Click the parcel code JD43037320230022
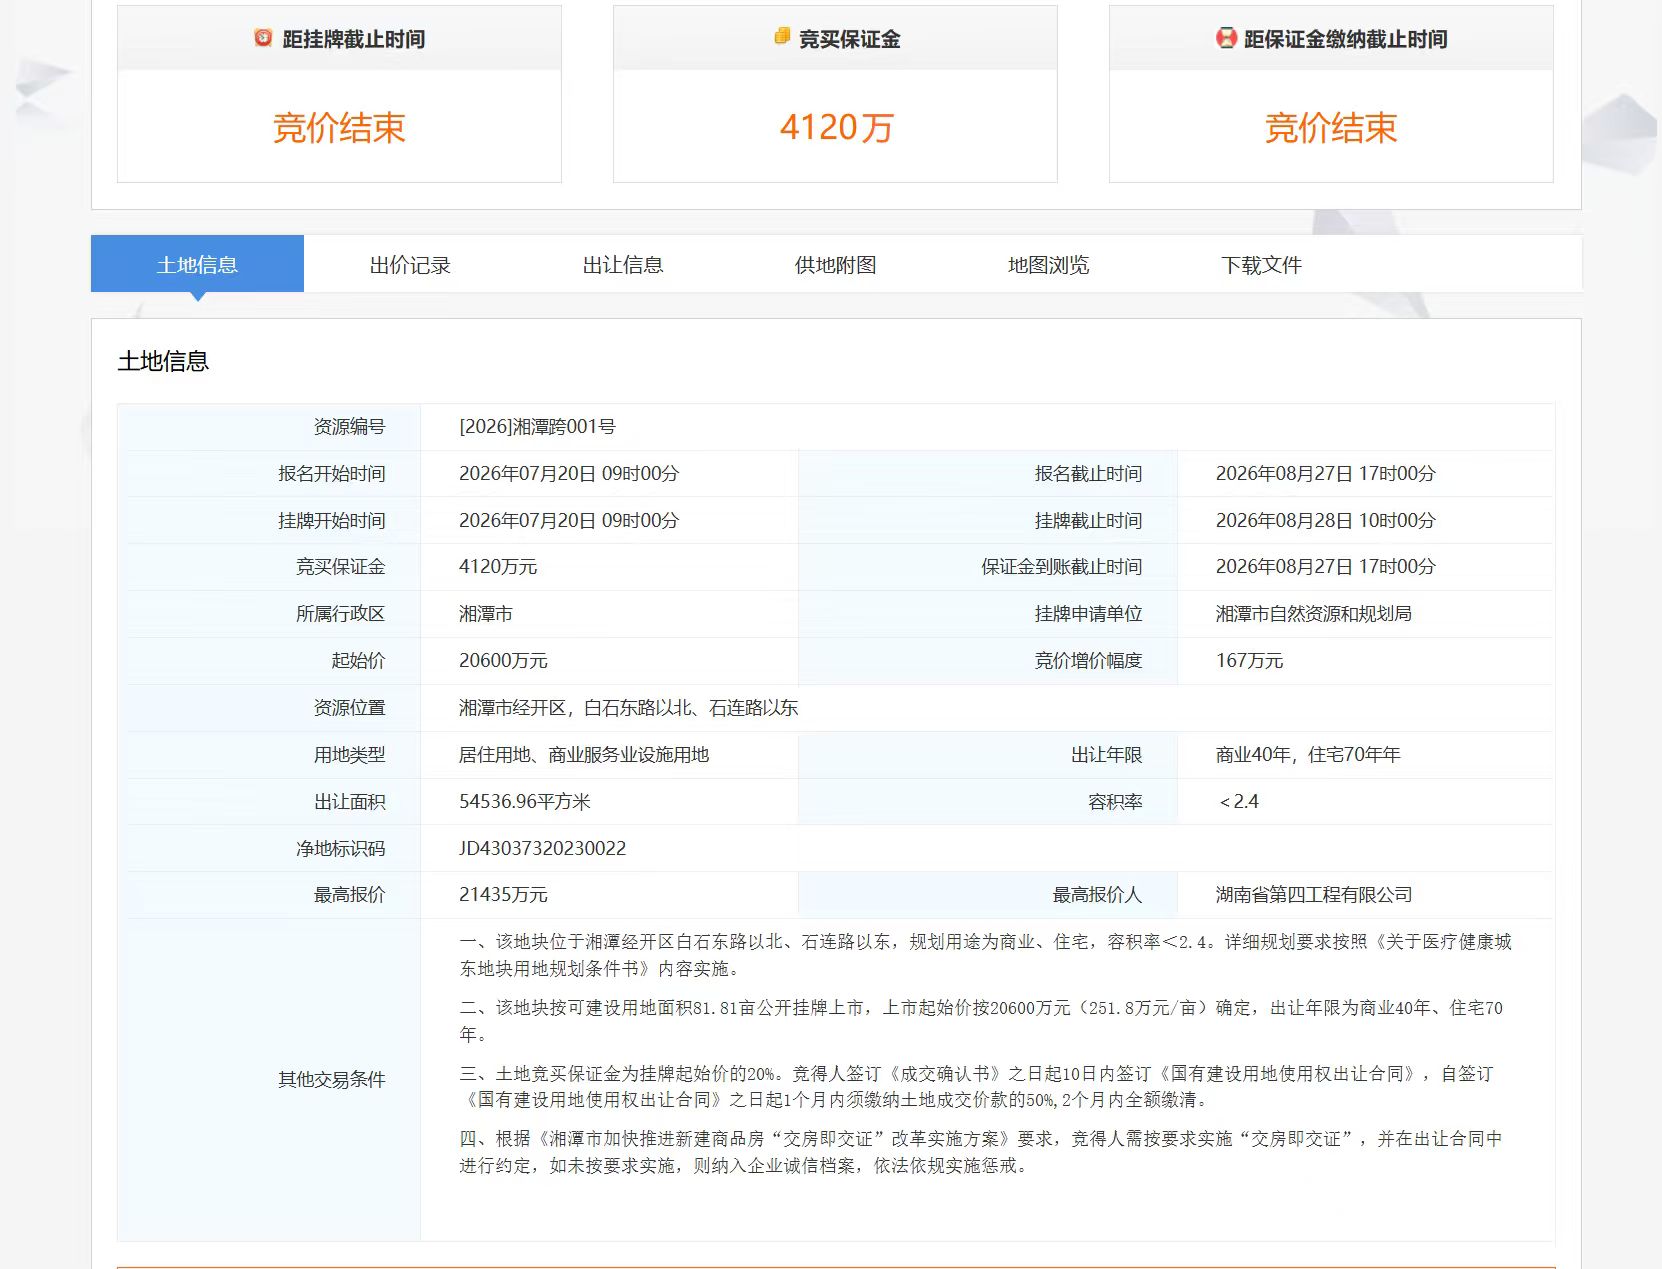 click(542, 849)
